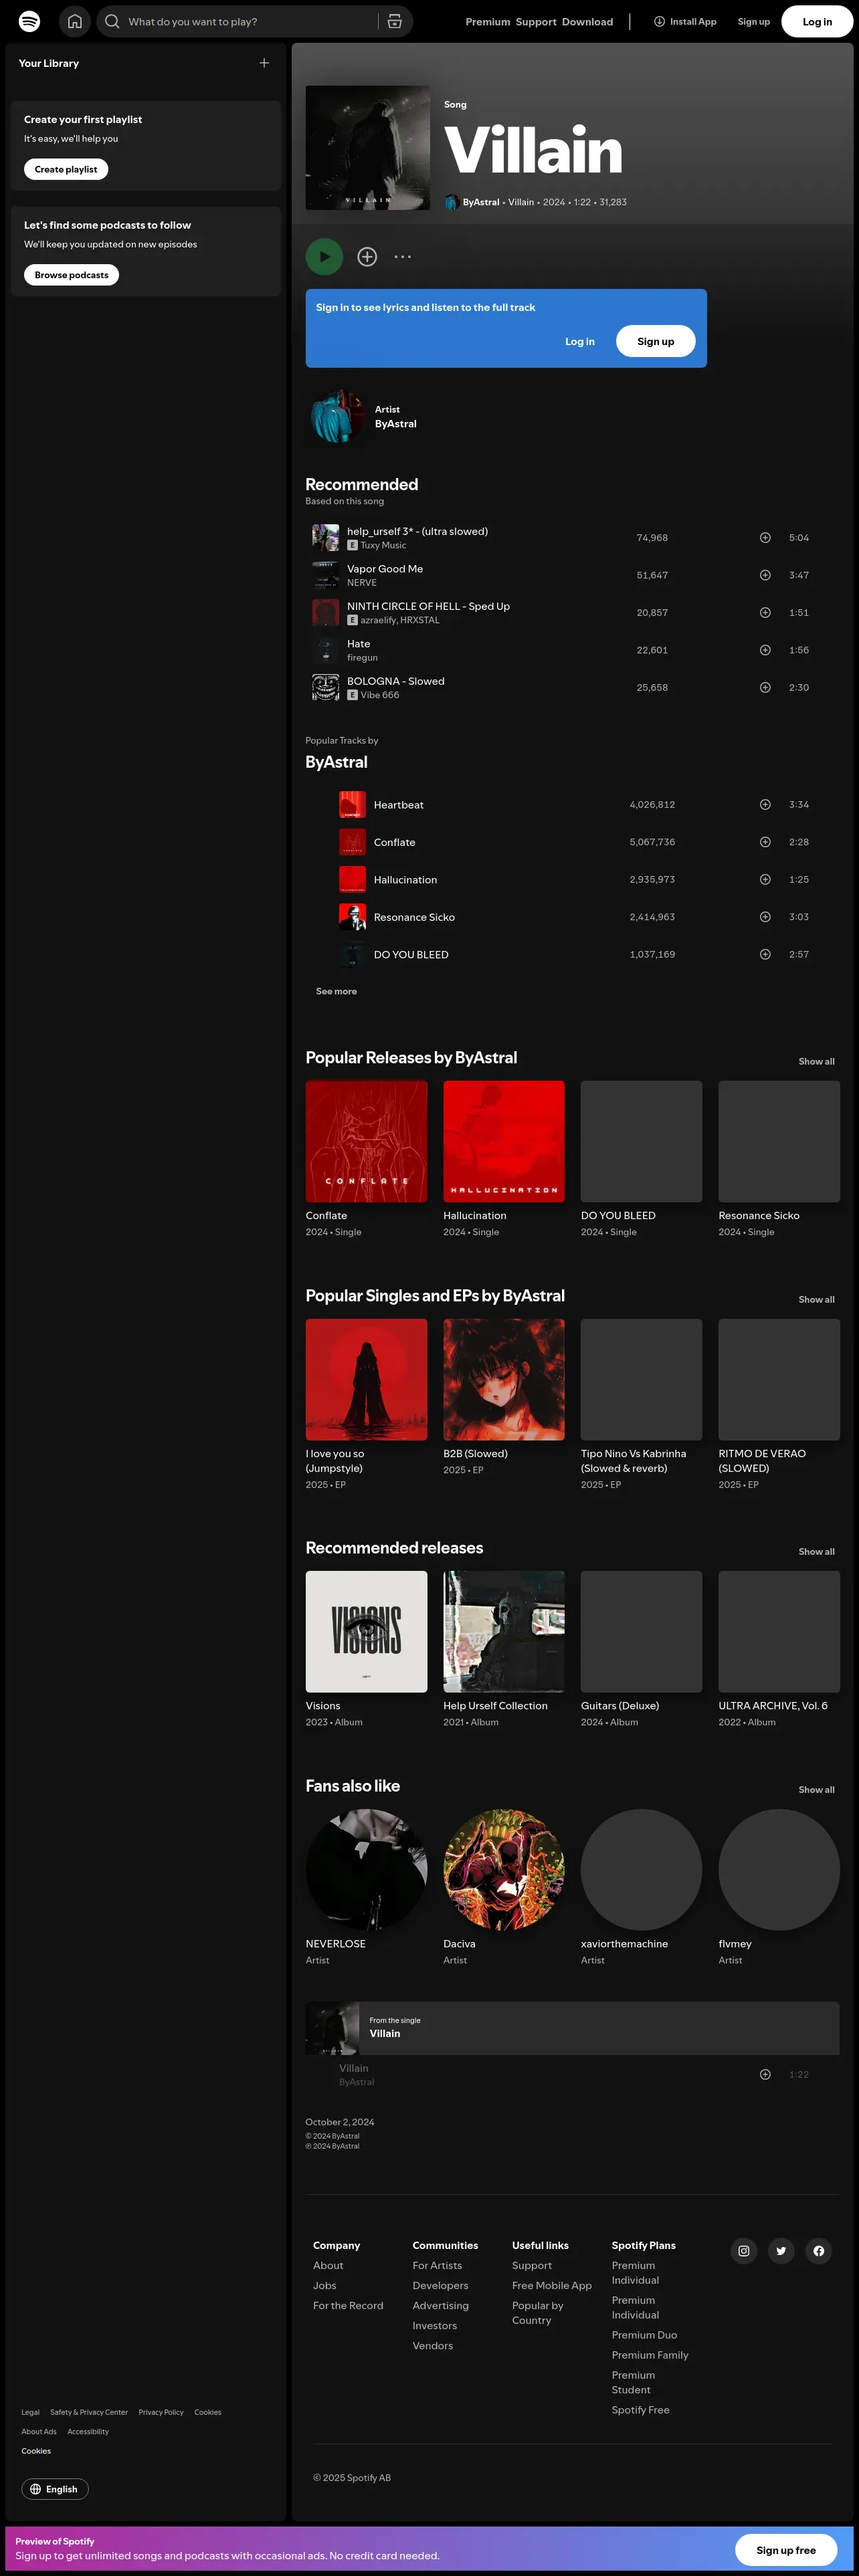Add Hallucination track to playlist
Screen dimensions: 859x2576
pos(765,880)
